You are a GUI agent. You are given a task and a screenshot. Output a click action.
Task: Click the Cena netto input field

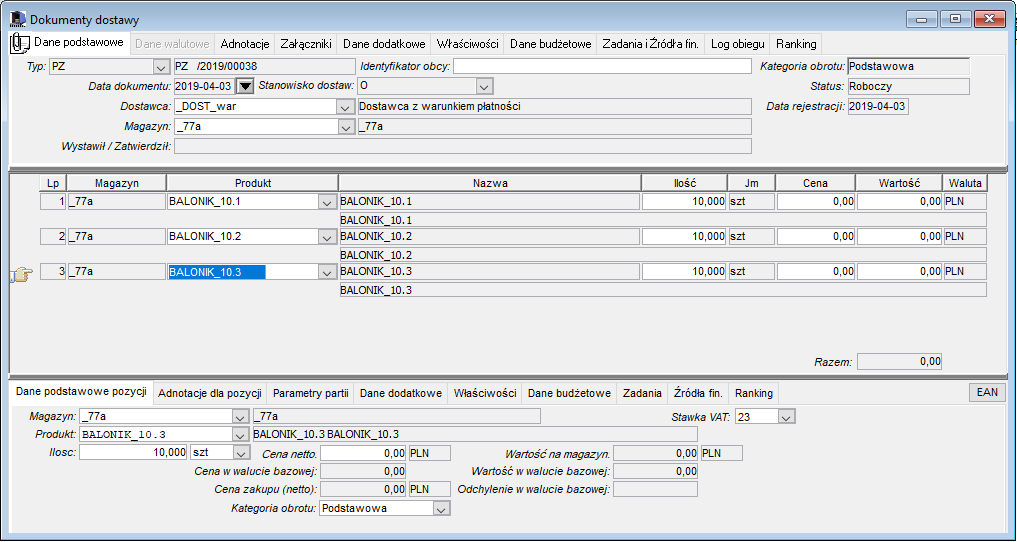point(363,453)
